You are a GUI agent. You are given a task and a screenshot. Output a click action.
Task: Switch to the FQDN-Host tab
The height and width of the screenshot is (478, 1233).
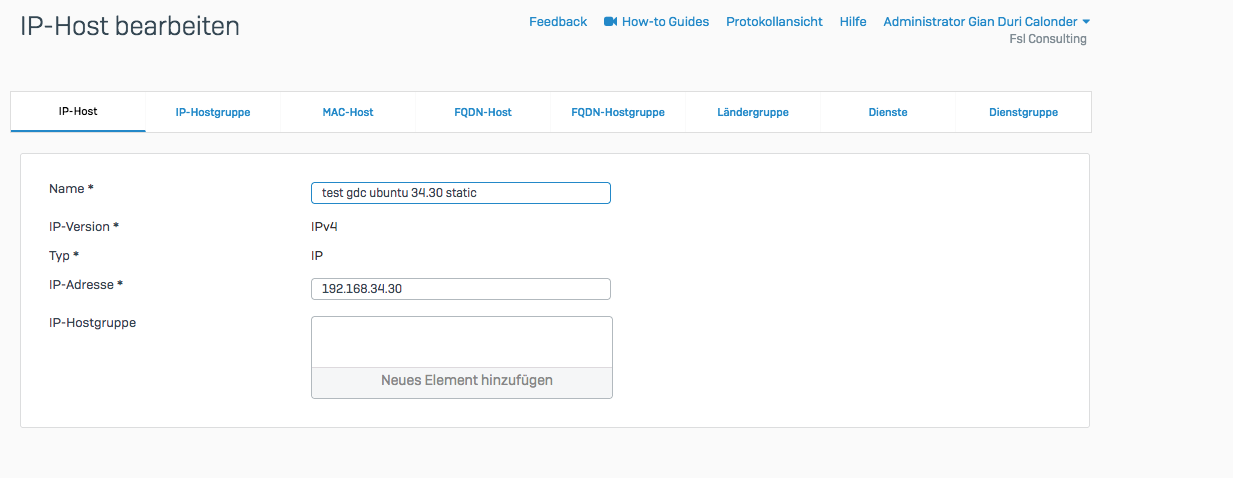(483, 112)
